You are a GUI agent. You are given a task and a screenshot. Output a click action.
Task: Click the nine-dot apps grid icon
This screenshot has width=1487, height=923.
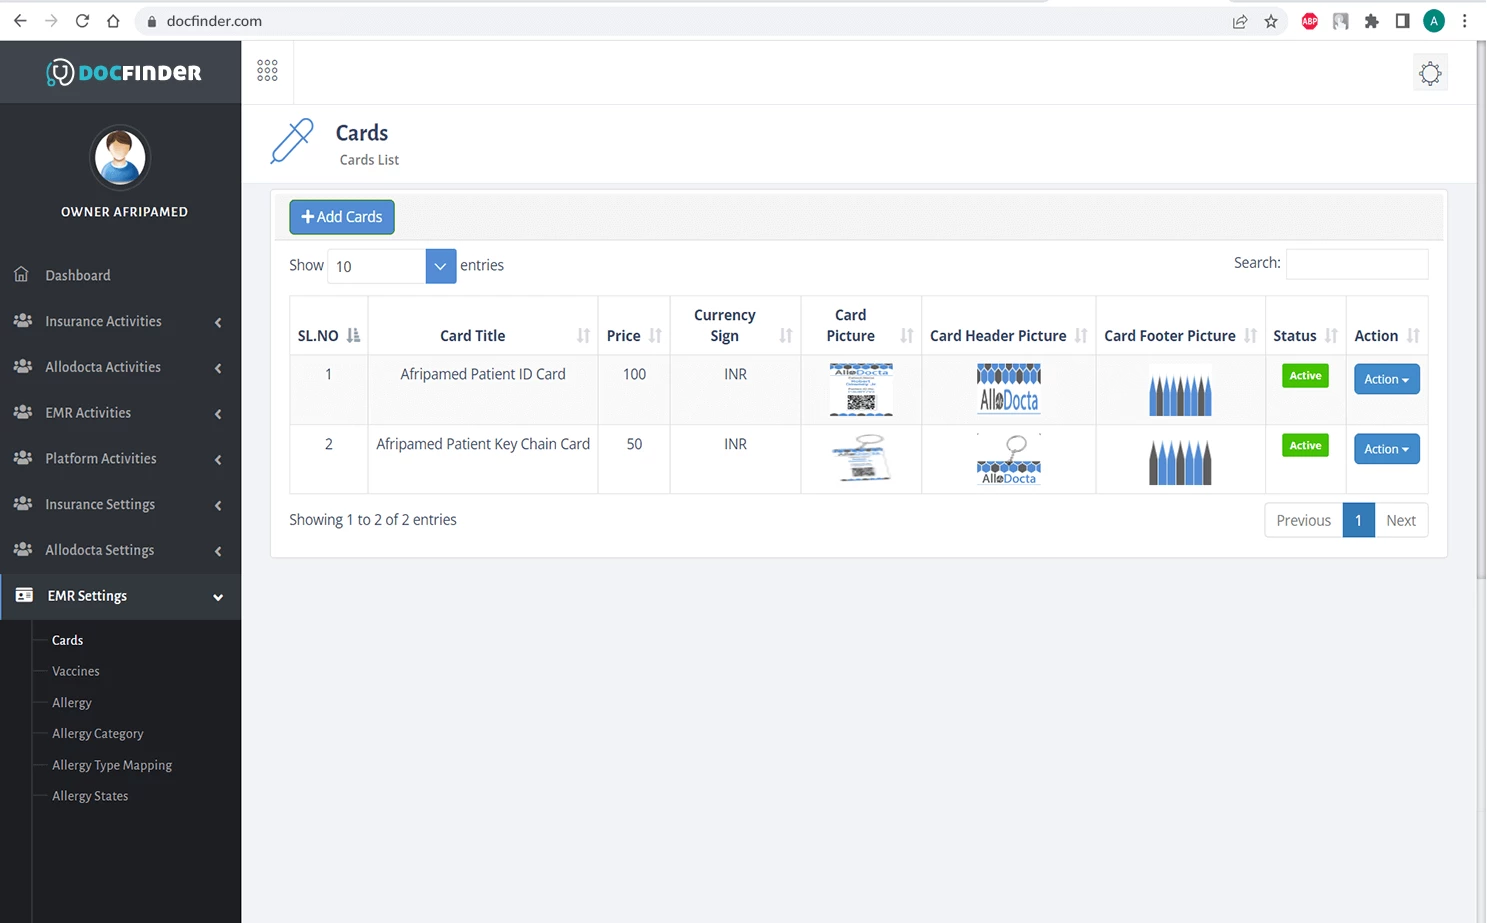click(267, 70)
